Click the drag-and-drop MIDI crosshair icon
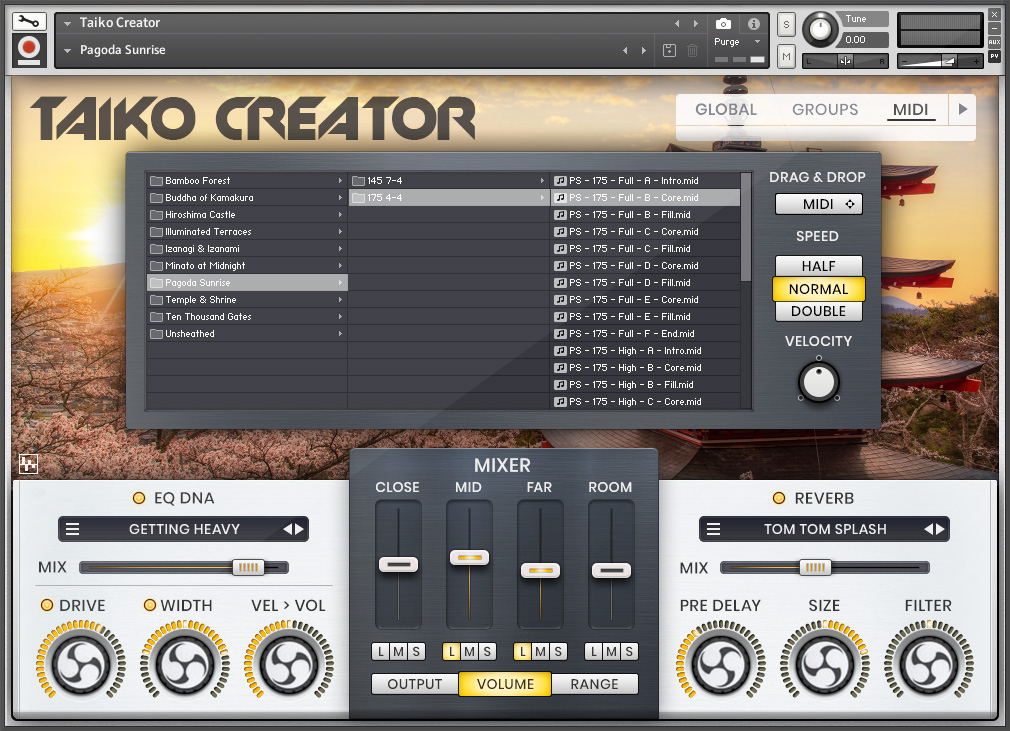Viewport: 1010px width, 731px height. coord(850,204)
